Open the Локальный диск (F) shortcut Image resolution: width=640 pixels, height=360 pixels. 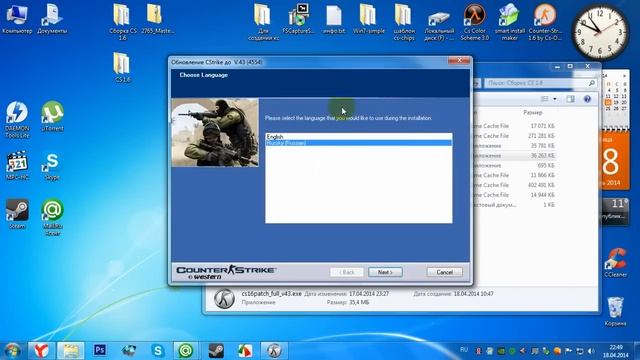coord(439,24)
